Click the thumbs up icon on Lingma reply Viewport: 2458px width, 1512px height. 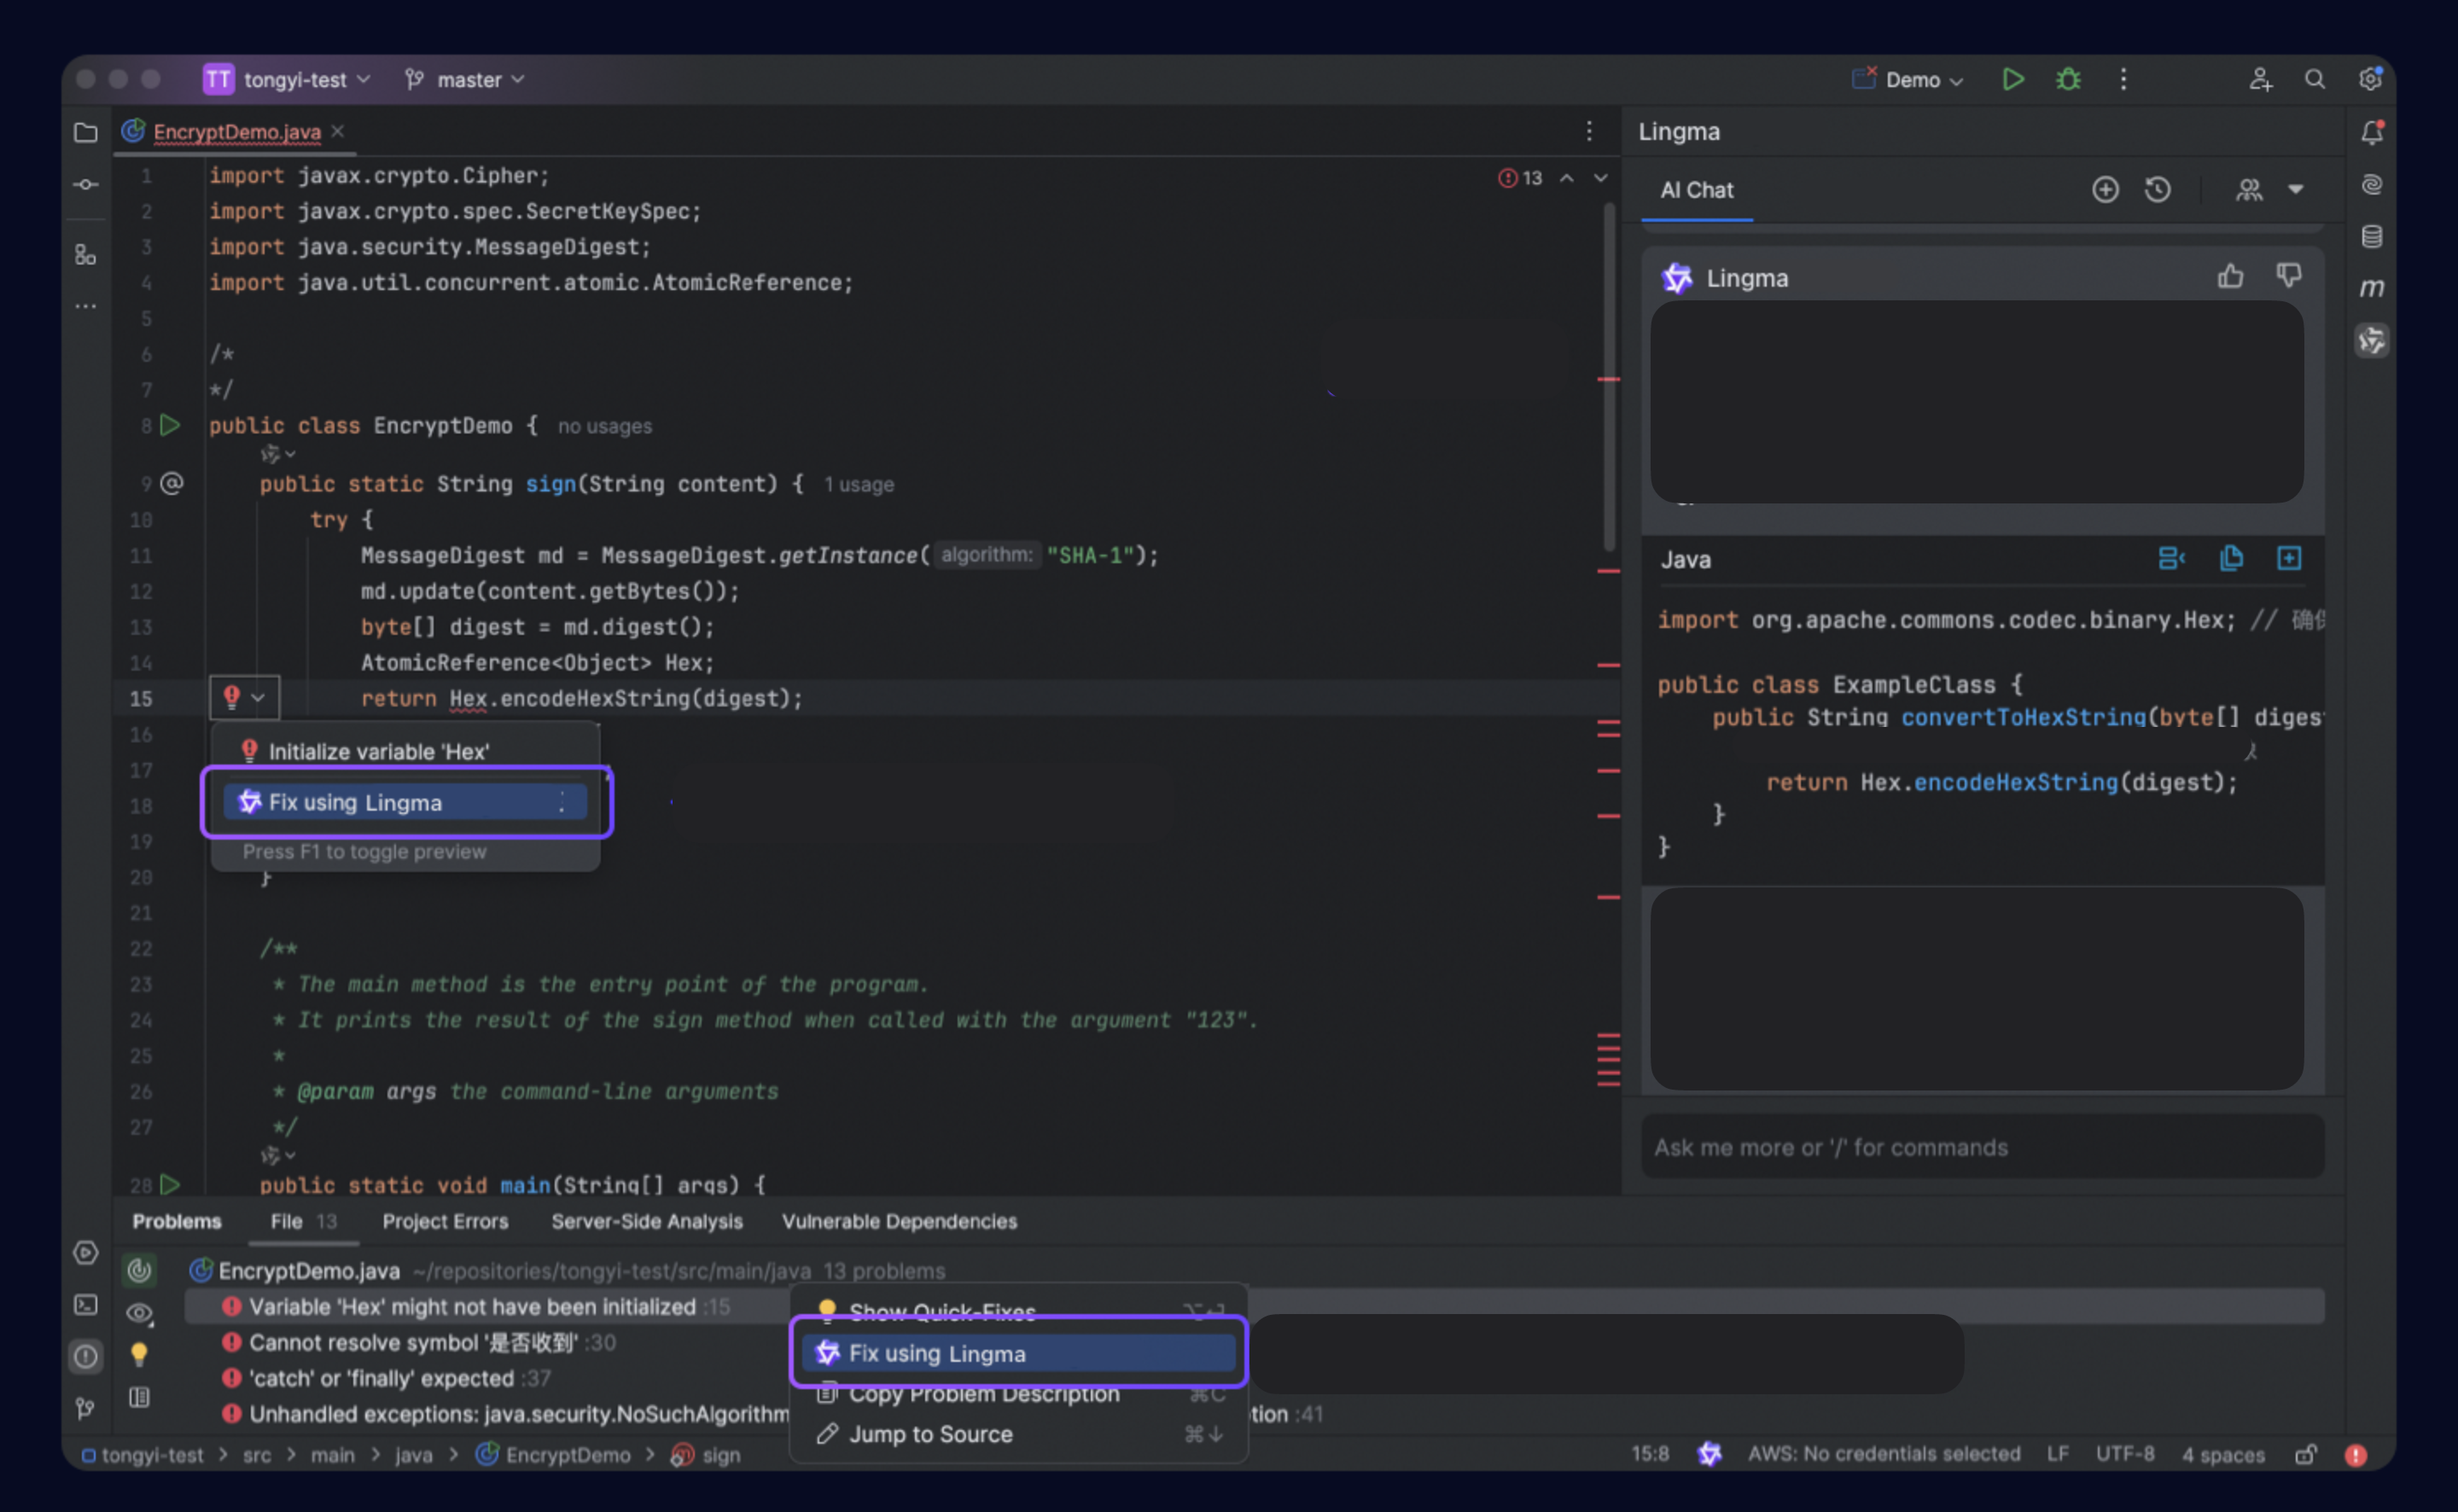point(2230,277)
